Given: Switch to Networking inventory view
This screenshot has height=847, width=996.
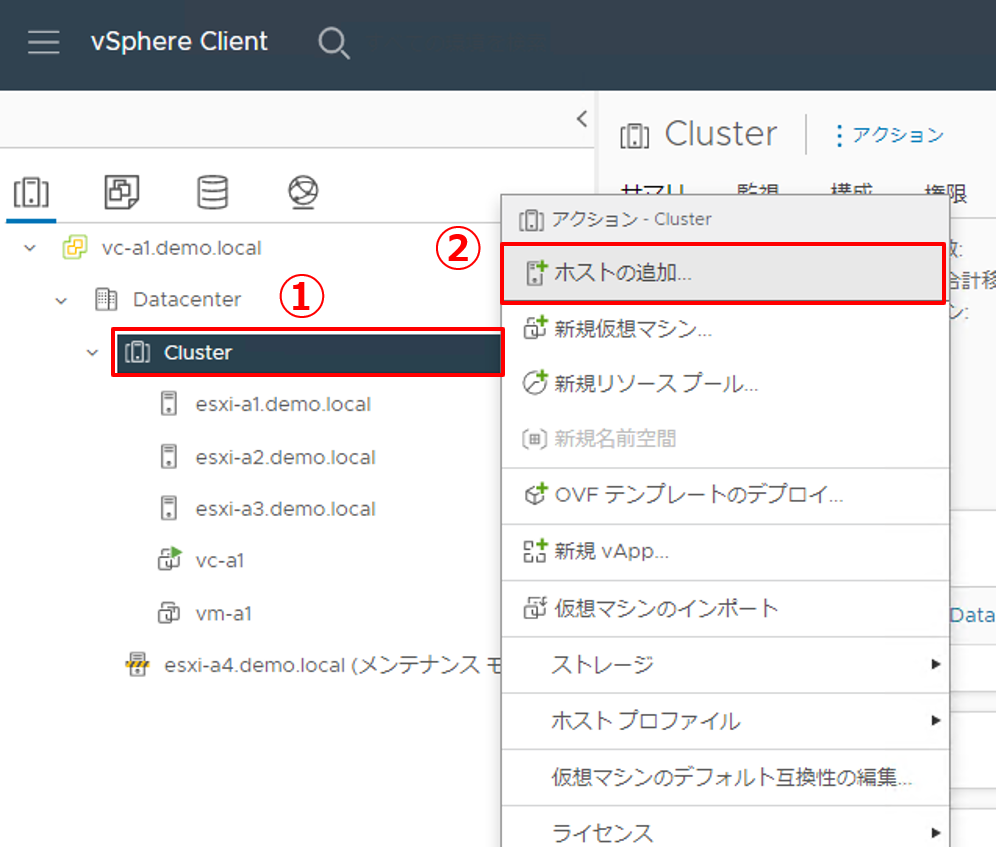Looking at the screenshot, I should pyautogui.click(x=303, y=192).
